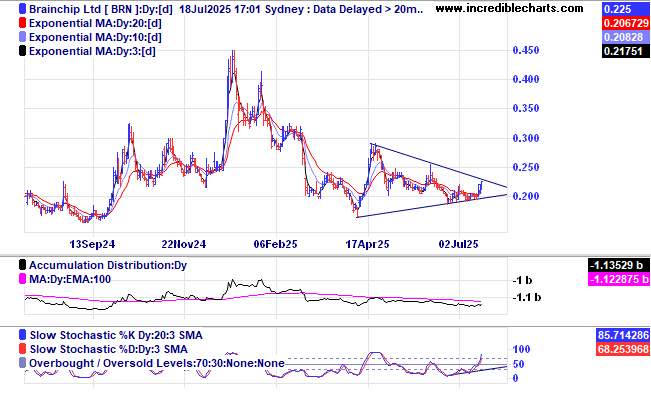
Task: Click the red Slow Stochastic %D swatch
Action: click(22, 349)
